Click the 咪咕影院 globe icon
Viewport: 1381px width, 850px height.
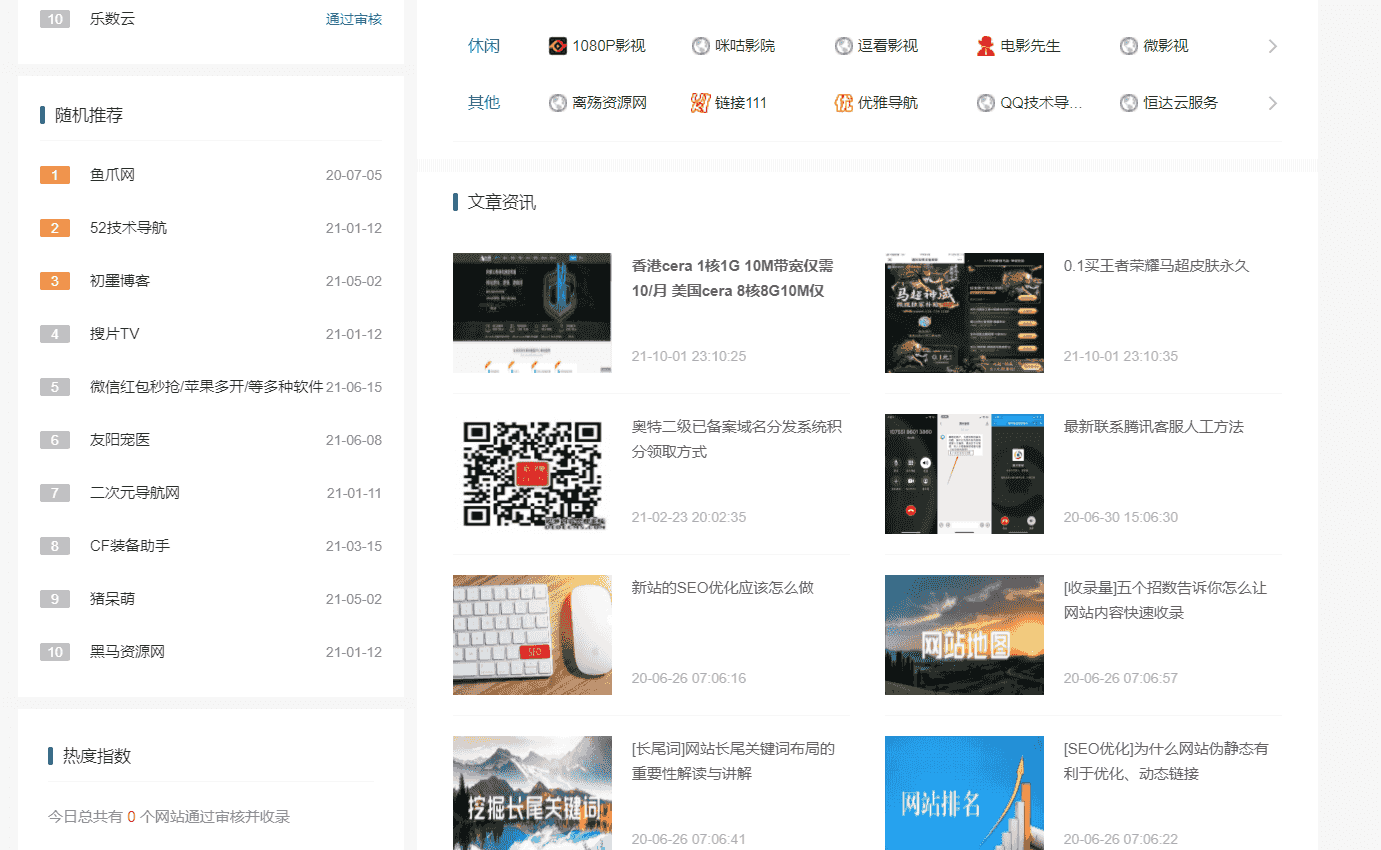[701, 46]
